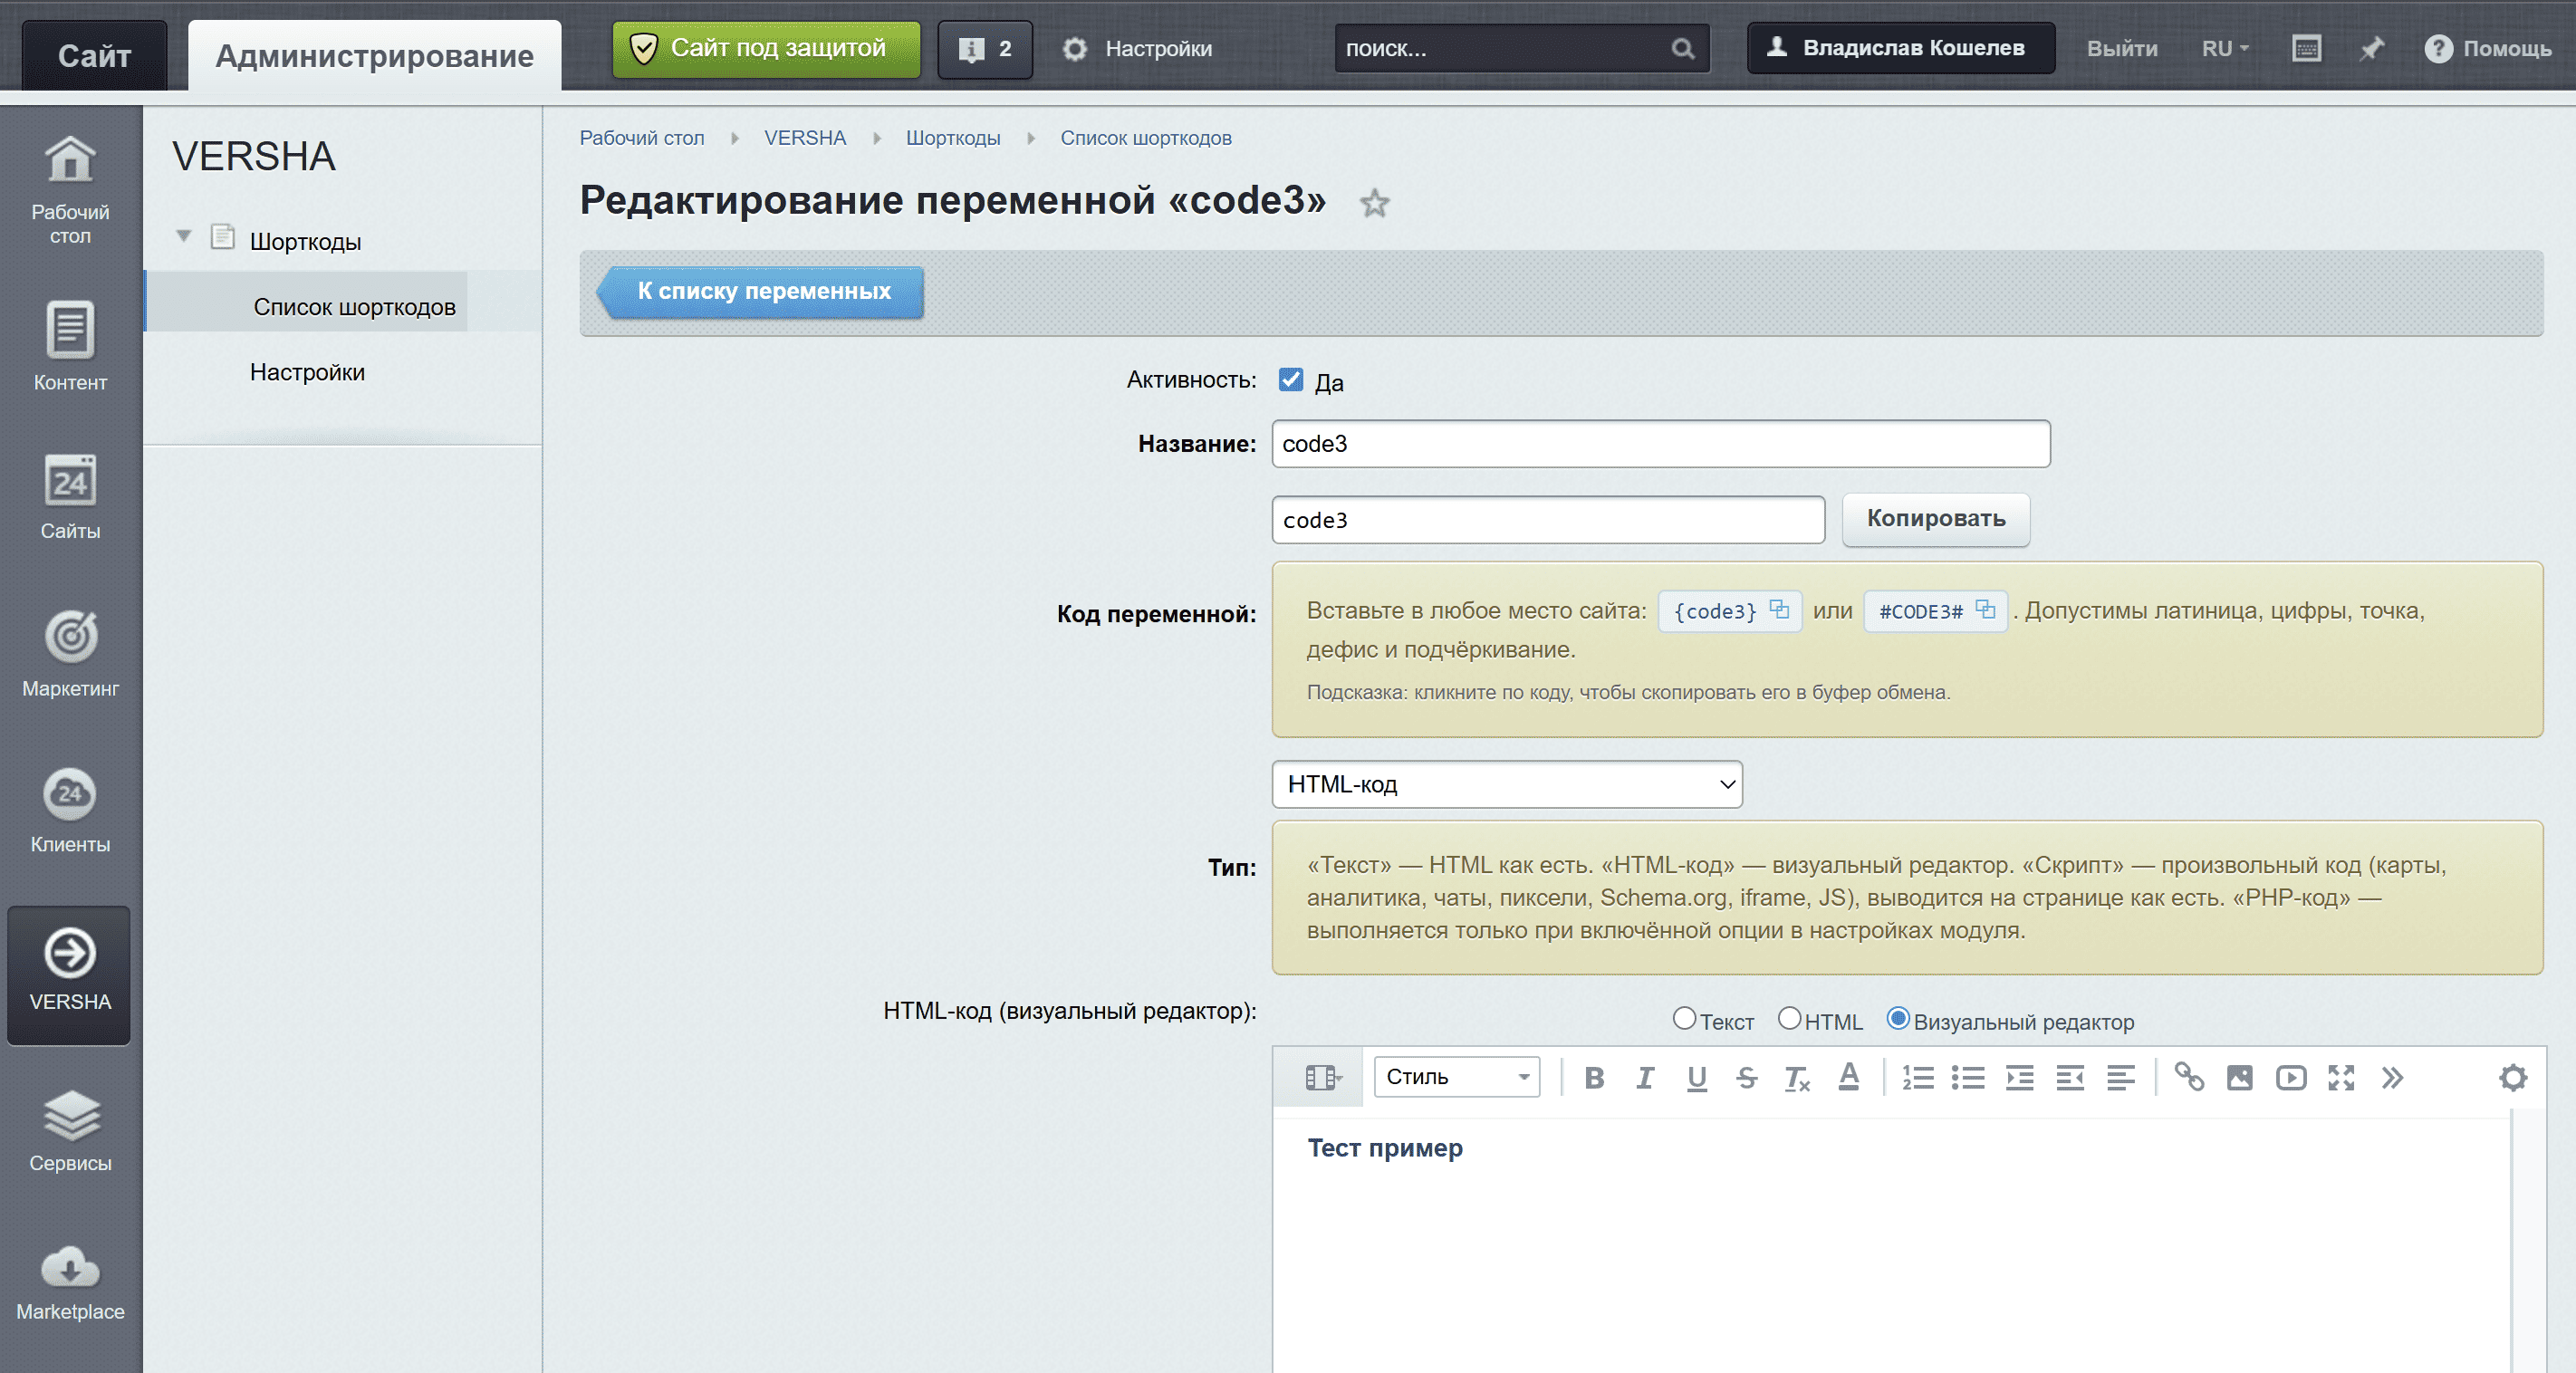Apply Italic formatting in editor toolbar
This screenshot has height=1373, width=2576.
pyautogui.click(x=1645, y=1077)
